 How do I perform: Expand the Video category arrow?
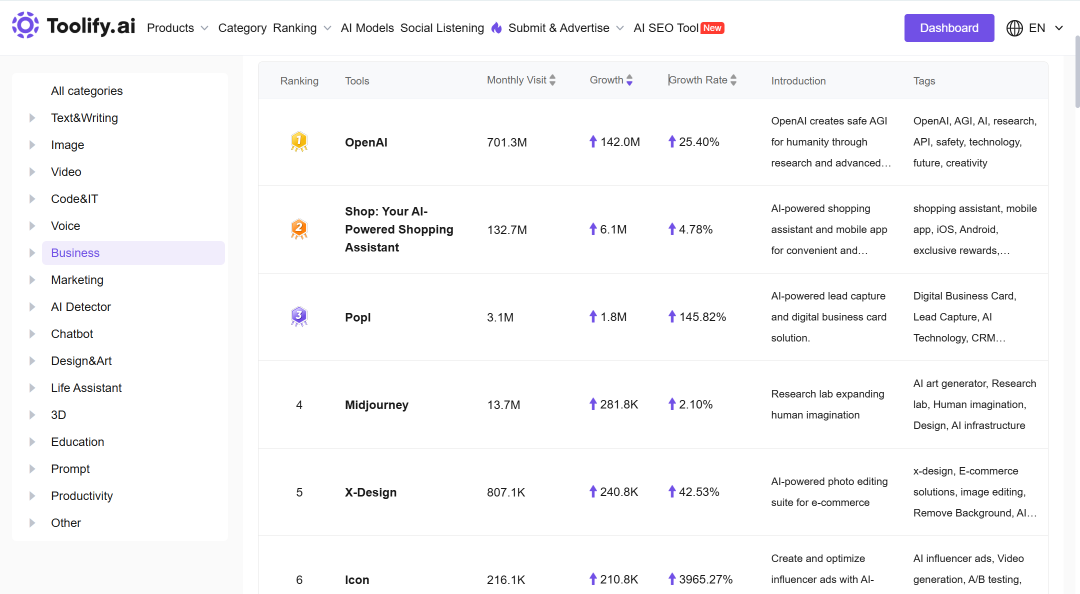point(32,172)
